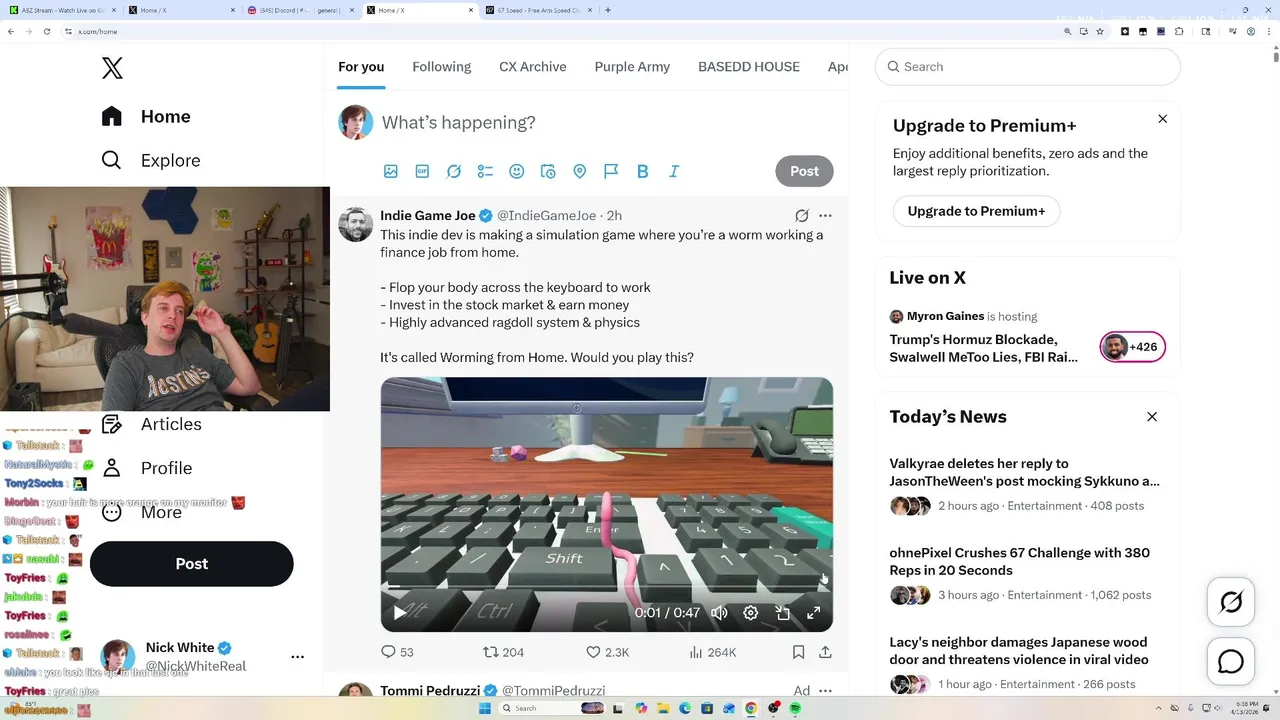Click the grey Post button in composer

click(804, 171)
